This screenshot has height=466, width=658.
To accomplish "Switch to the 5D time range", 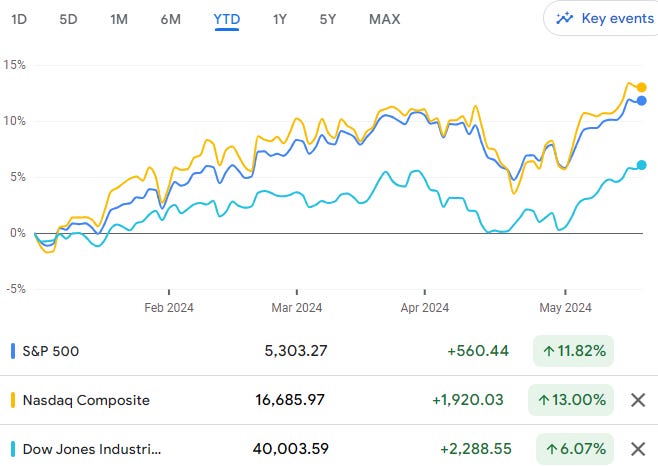I will click(68, 19).
